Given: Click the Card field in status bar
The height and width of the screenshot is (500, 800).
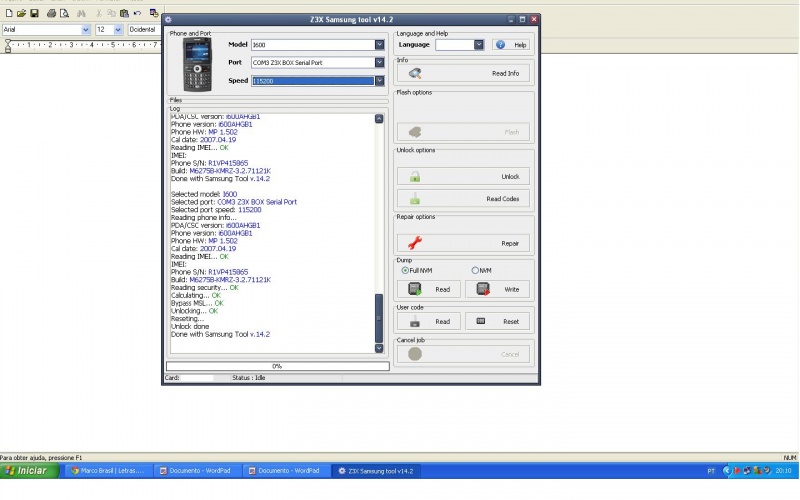Looking at the screenshot, I should pos(196,378).
